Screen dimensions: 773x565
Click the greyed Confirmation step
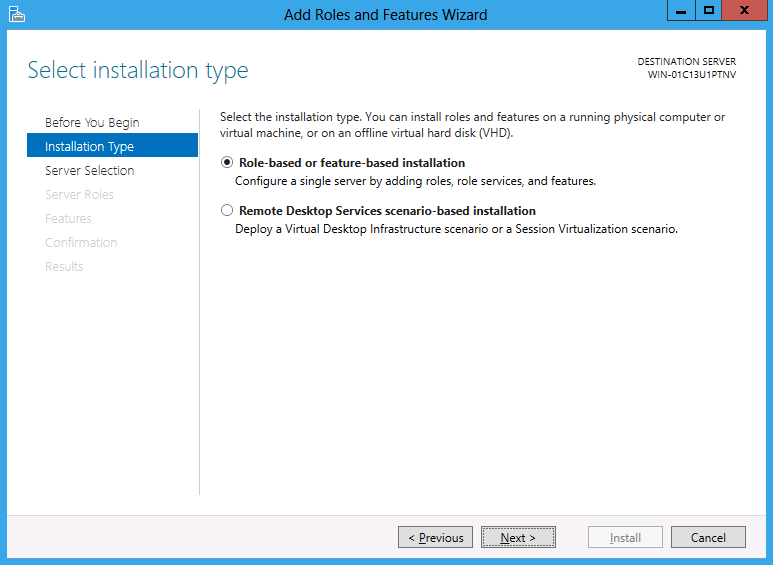pos(81,243)
